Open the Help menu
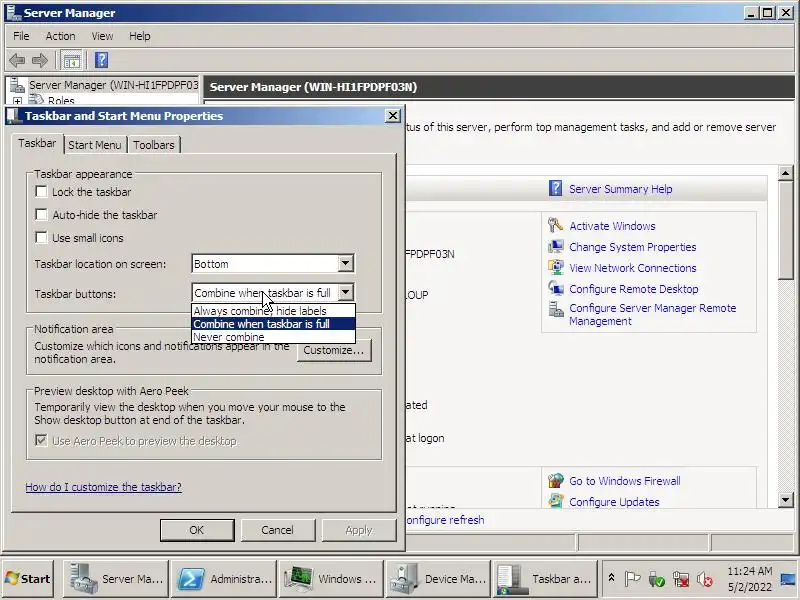 point(139,36)
